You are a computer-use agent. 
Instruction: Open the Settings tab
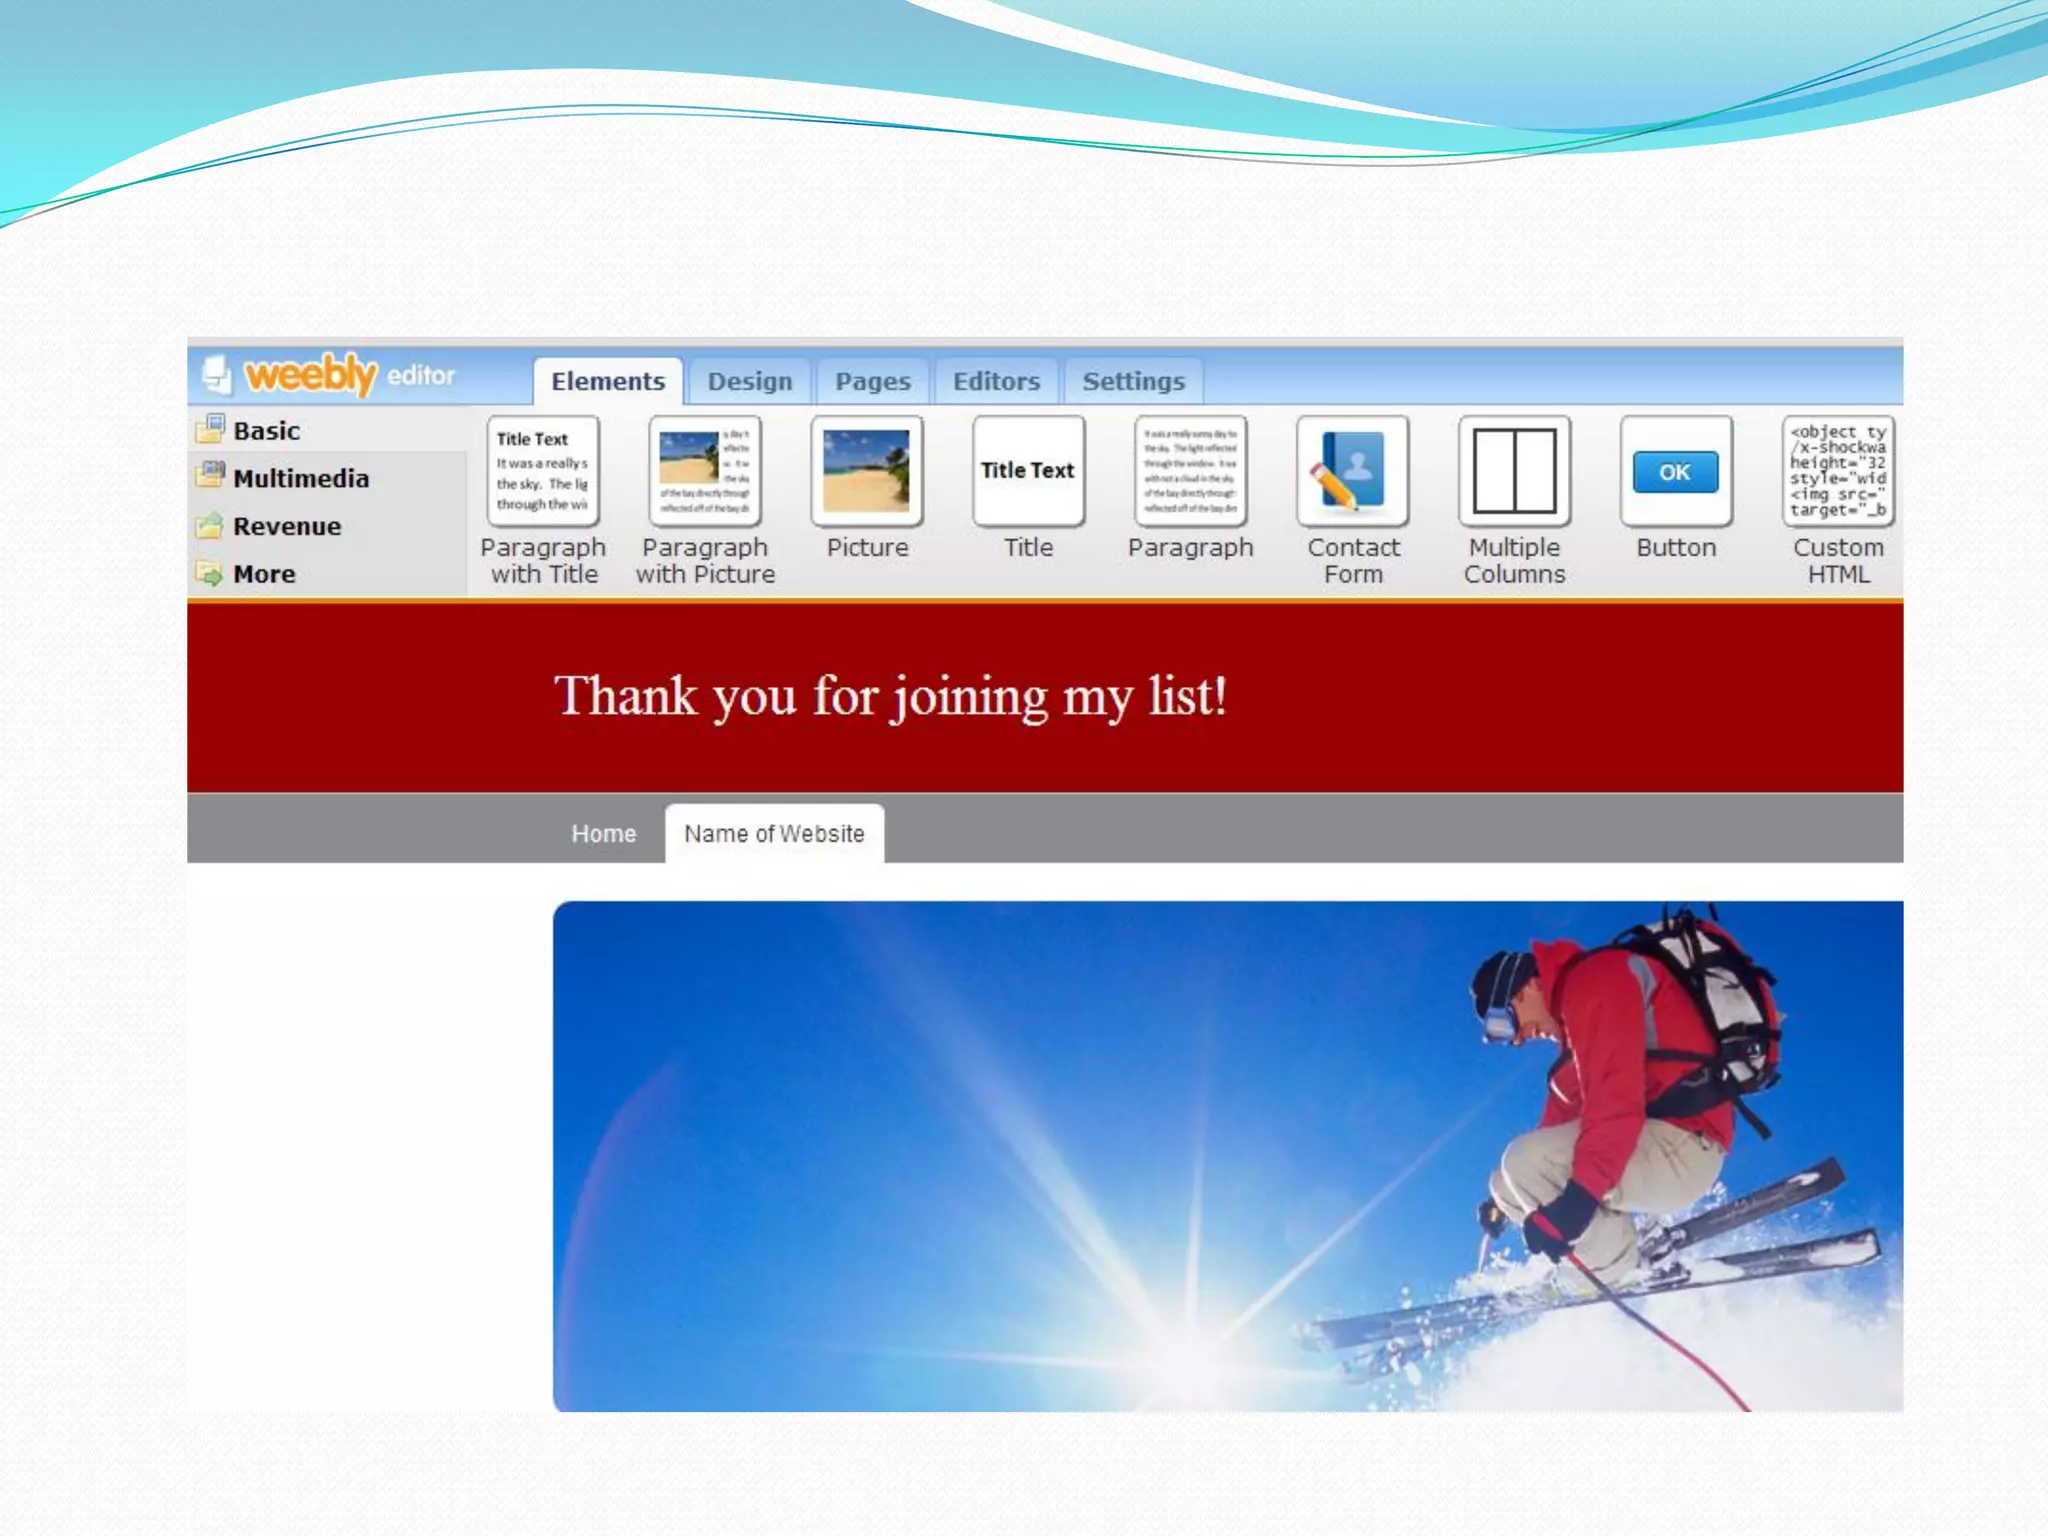point(1133,382)
